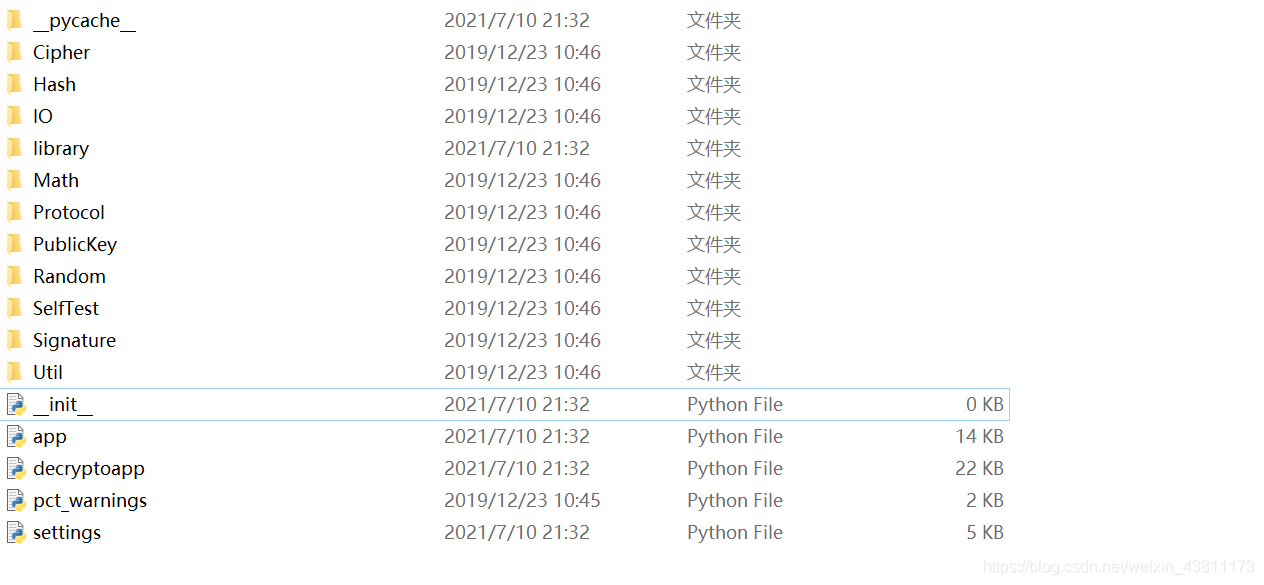1264x585 pixels.
Task: Click the Python file icon beside app
Action: coord(16,436)
